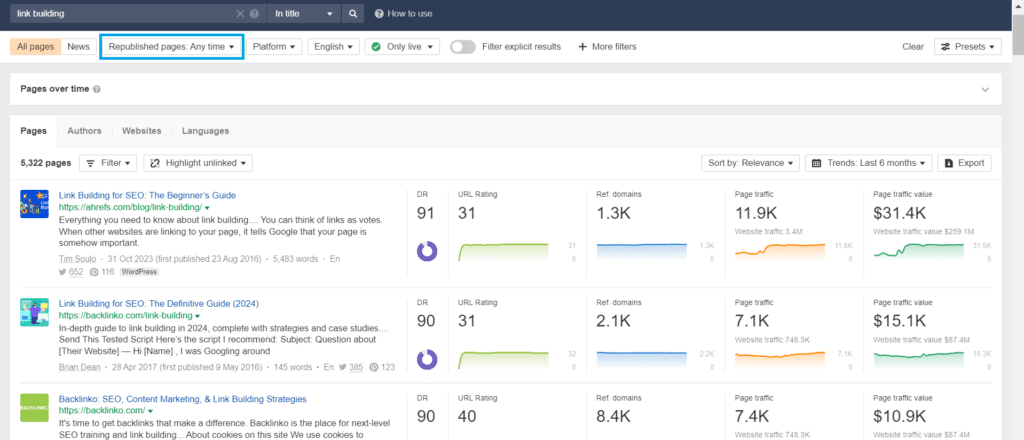This screenshot has width=1024, height=440.
Task: Switch to the Websites tab
Action: click(142, 131)
